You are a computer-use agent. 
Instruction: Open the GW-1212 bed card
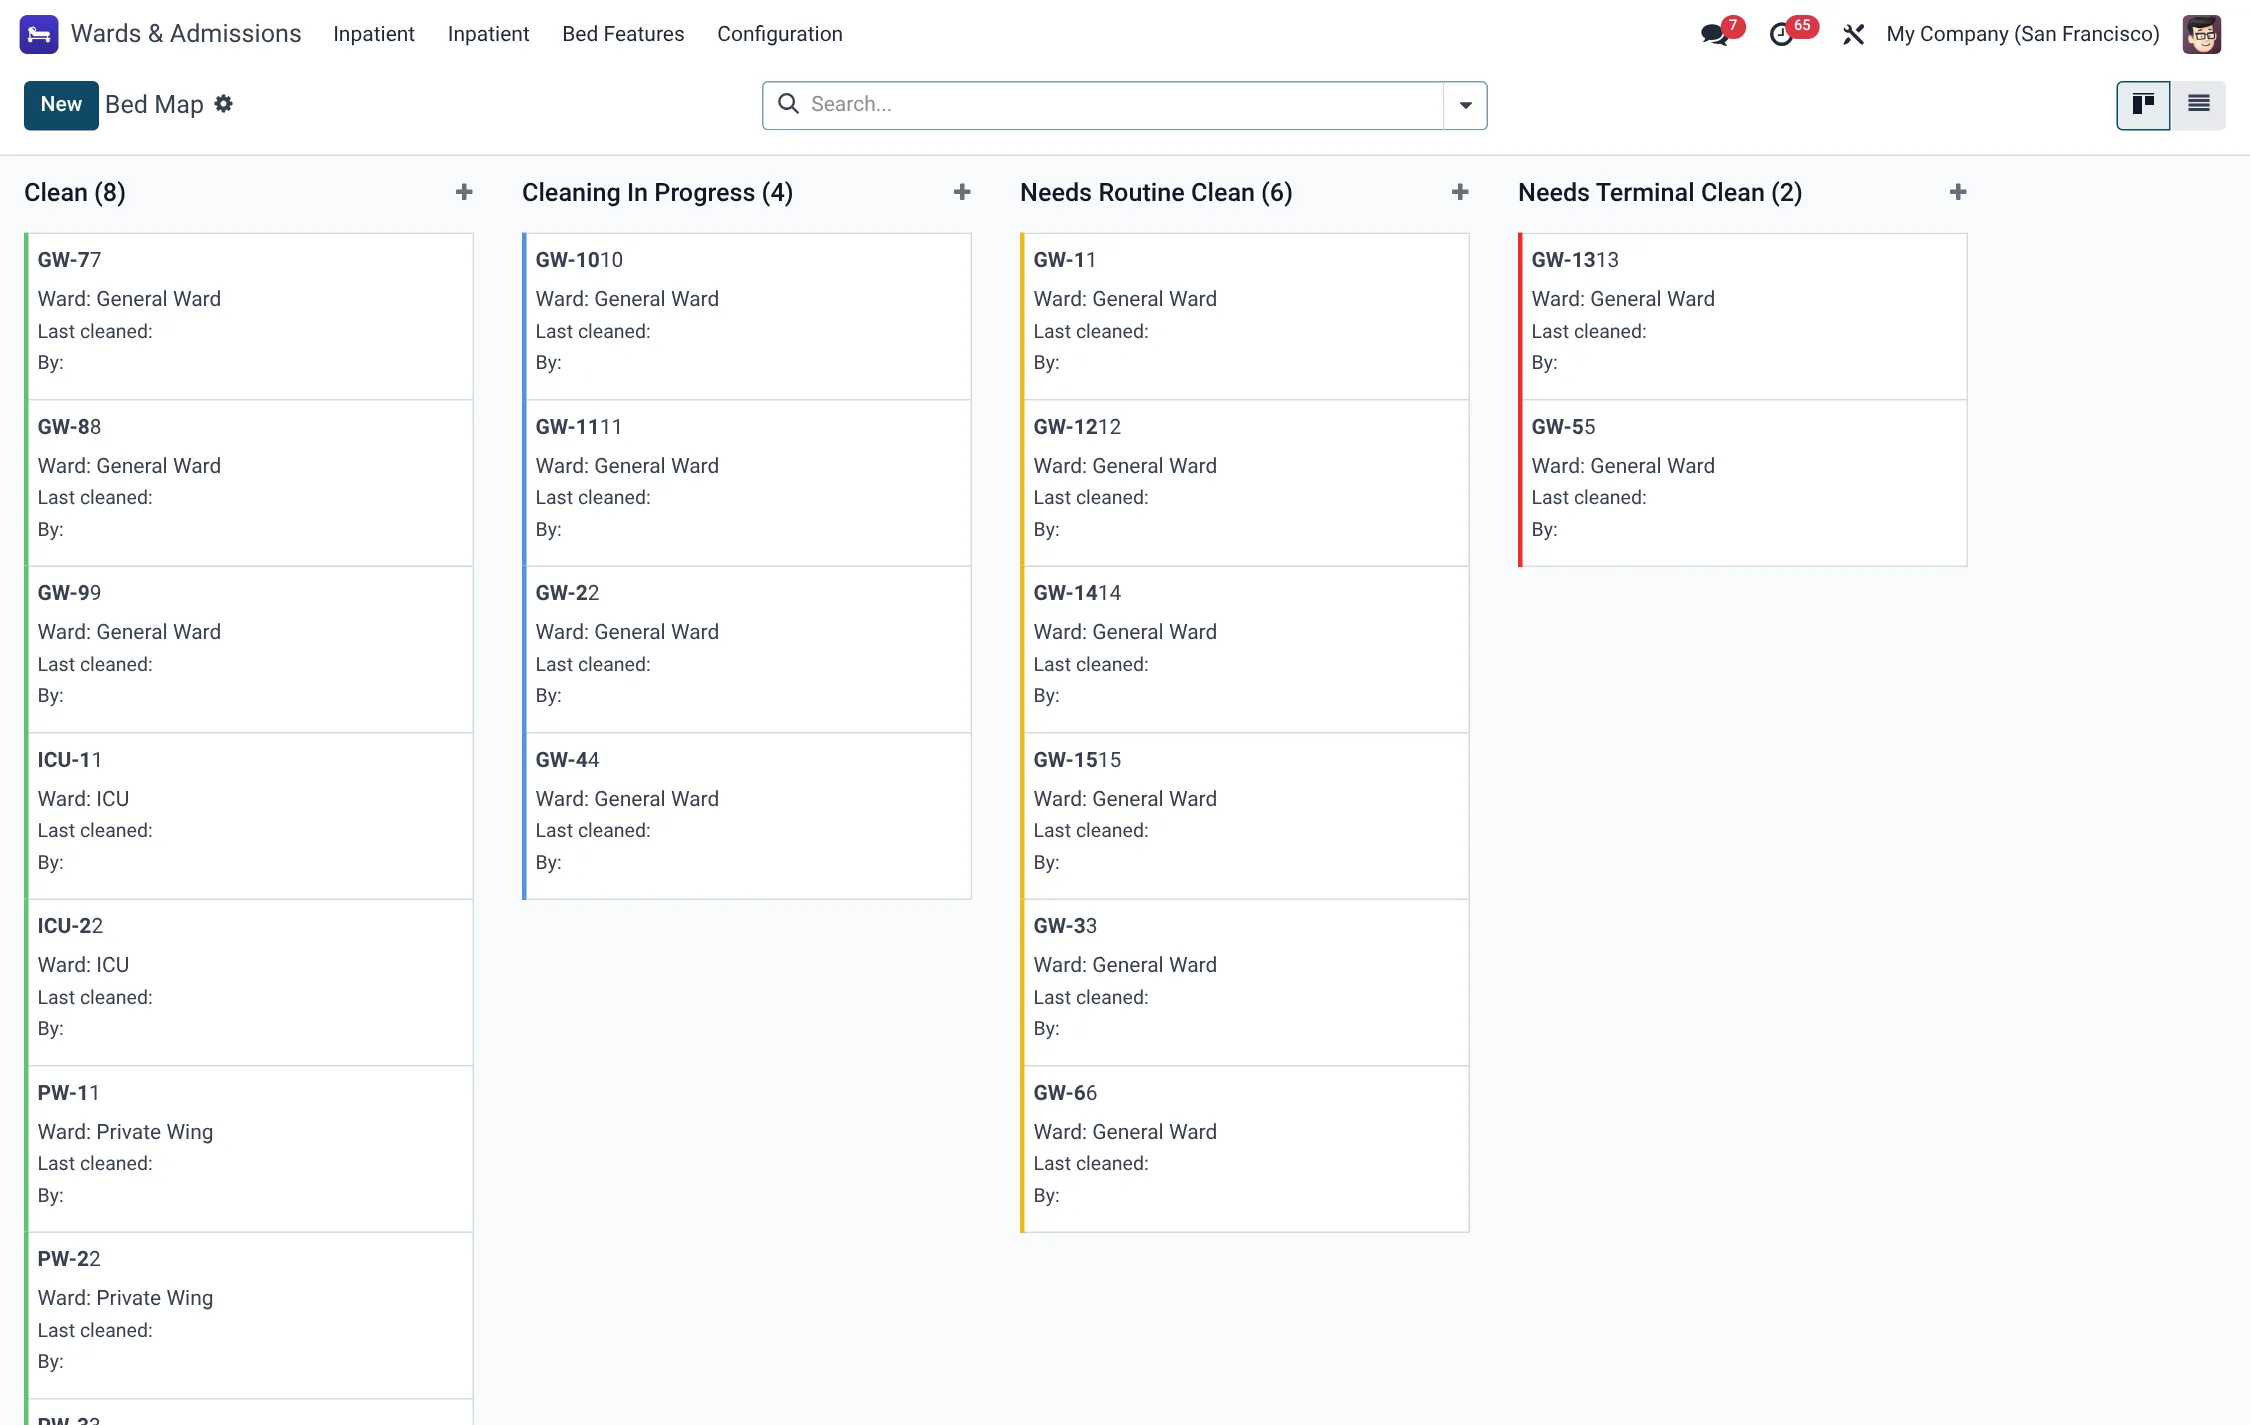pos(1245,483)
